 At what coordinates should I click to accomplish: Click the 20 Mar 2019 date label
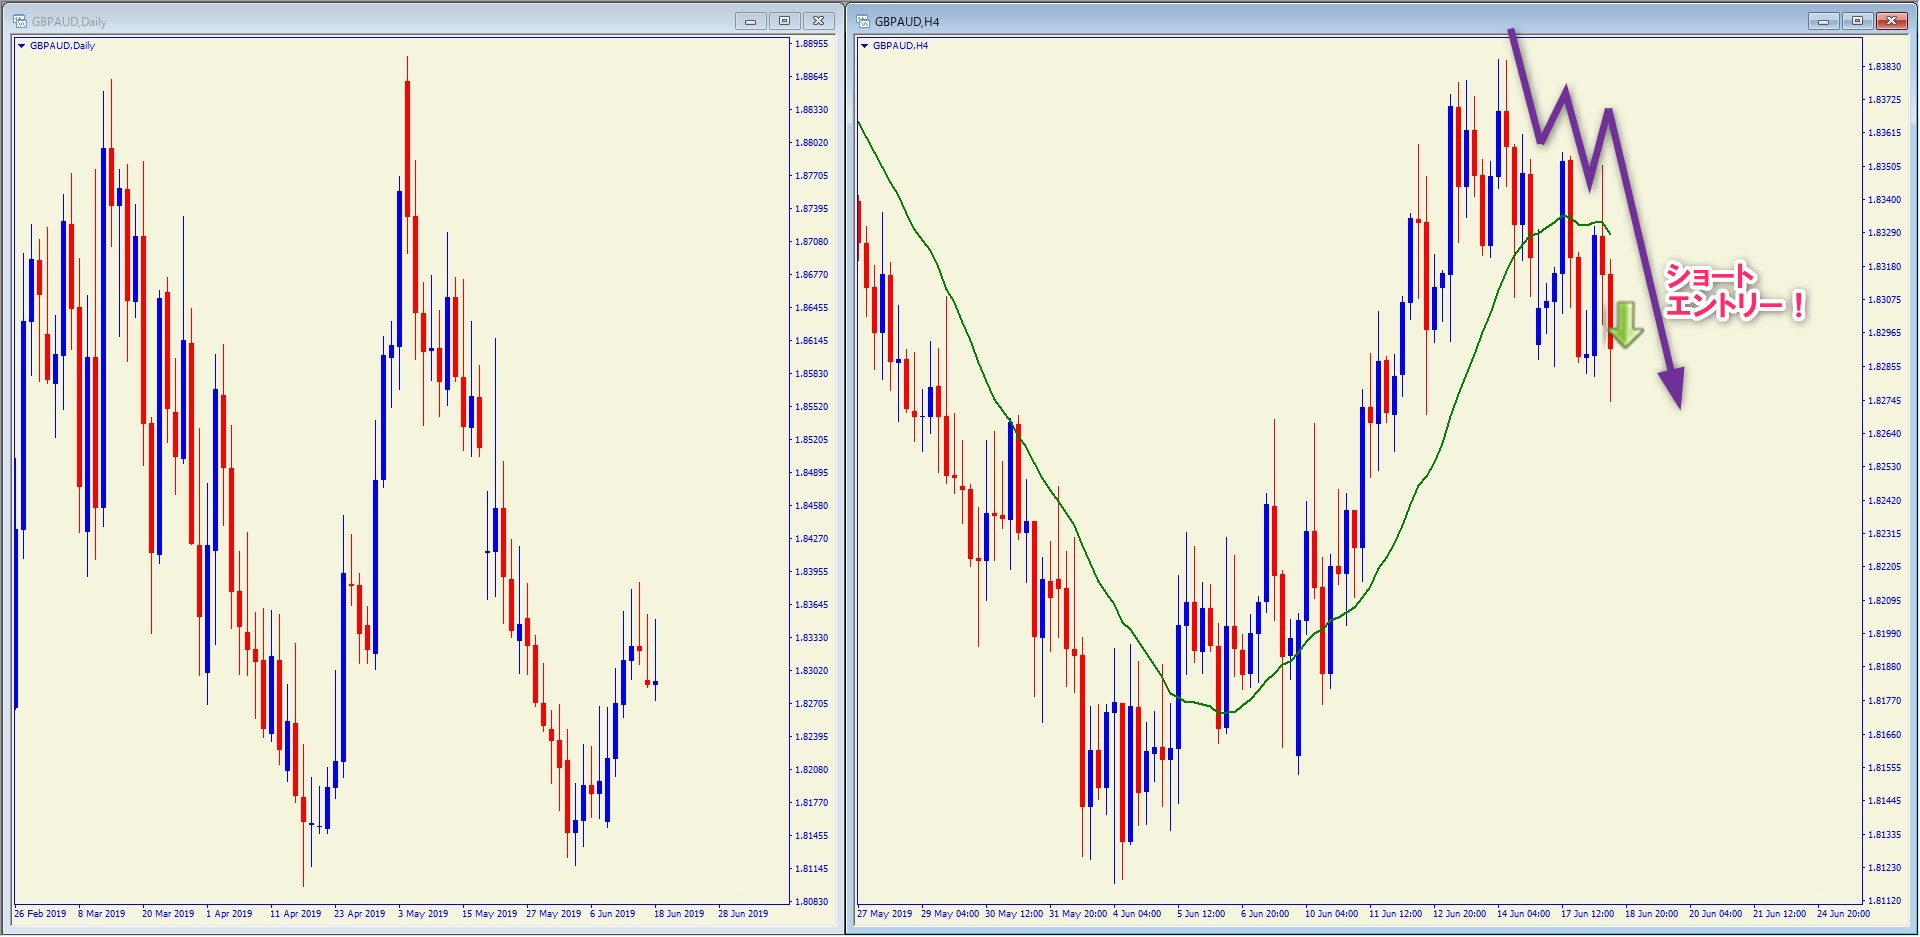[x=168, y=914]
